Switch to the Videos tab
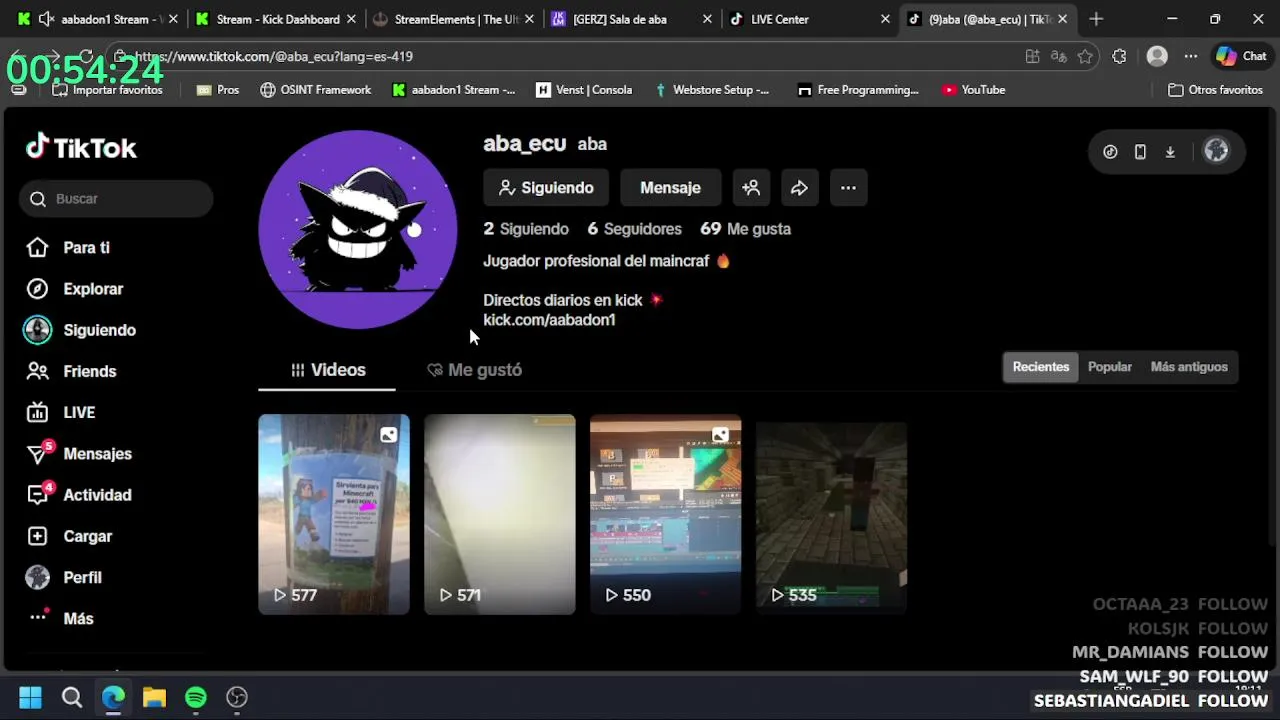This screenshot has height=720, width=1280. (x=327, y=370)
